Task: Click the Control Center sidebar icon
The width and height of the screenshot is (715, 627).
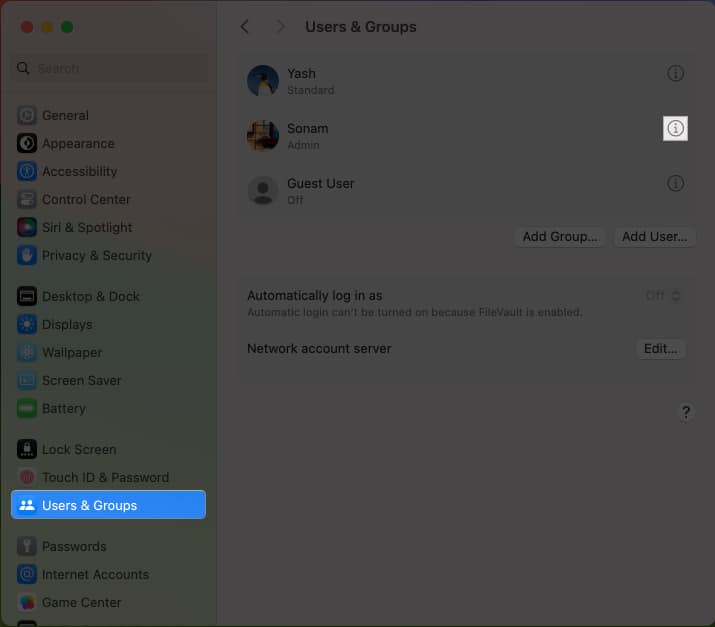Action: [x=27, y=199]
